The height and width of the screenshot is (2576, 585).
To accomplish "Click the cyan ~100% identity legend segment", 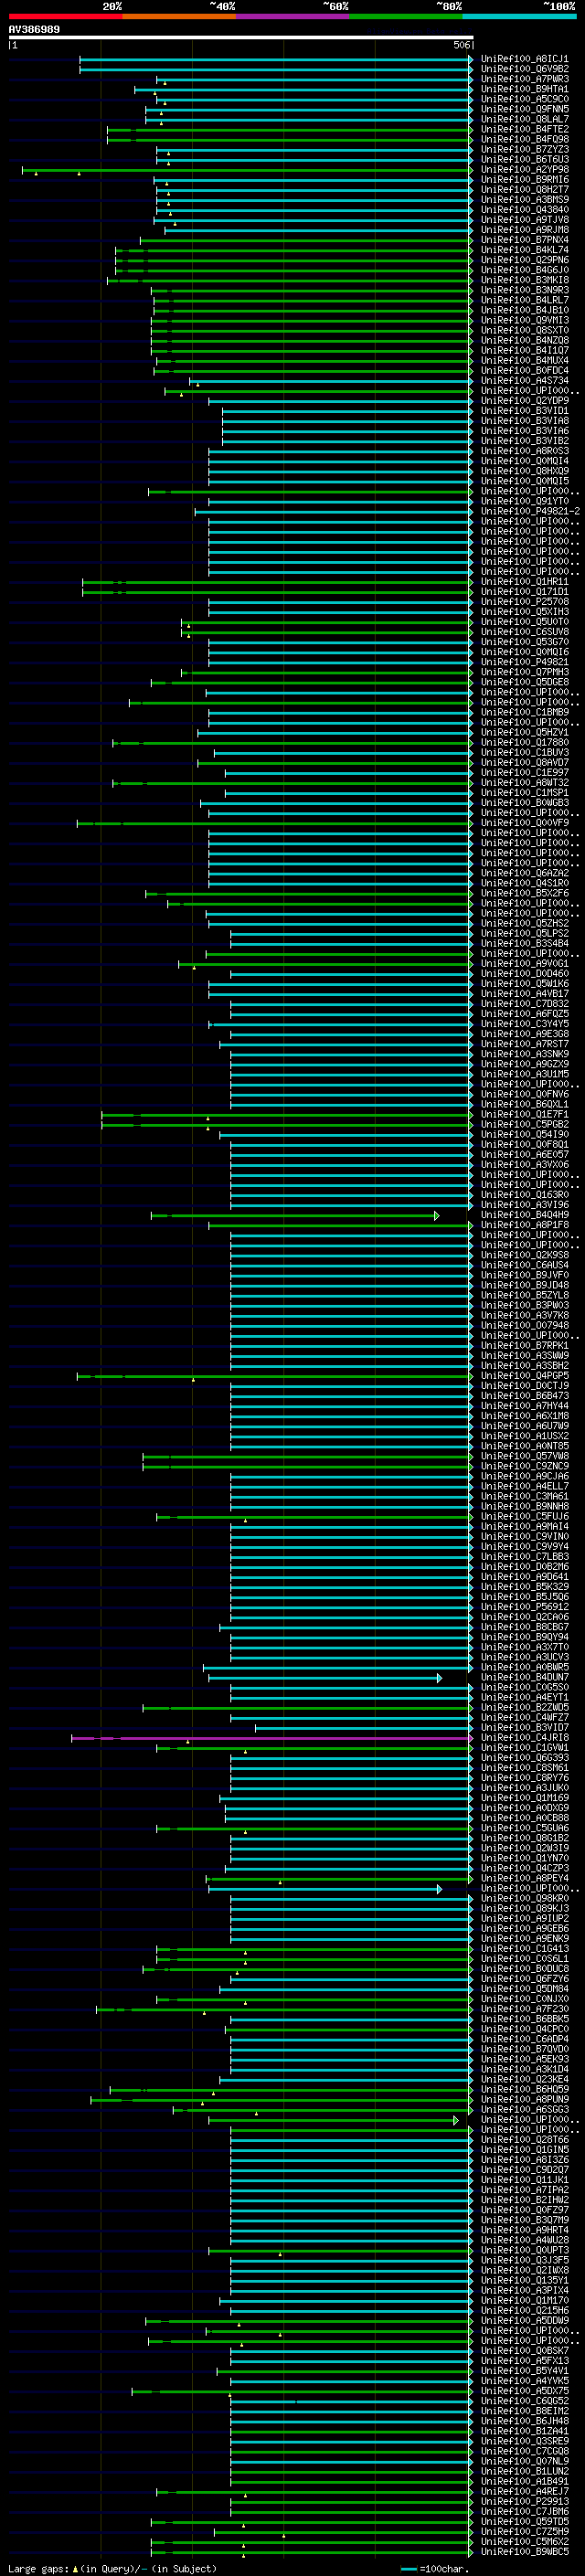I will point(519,16).
